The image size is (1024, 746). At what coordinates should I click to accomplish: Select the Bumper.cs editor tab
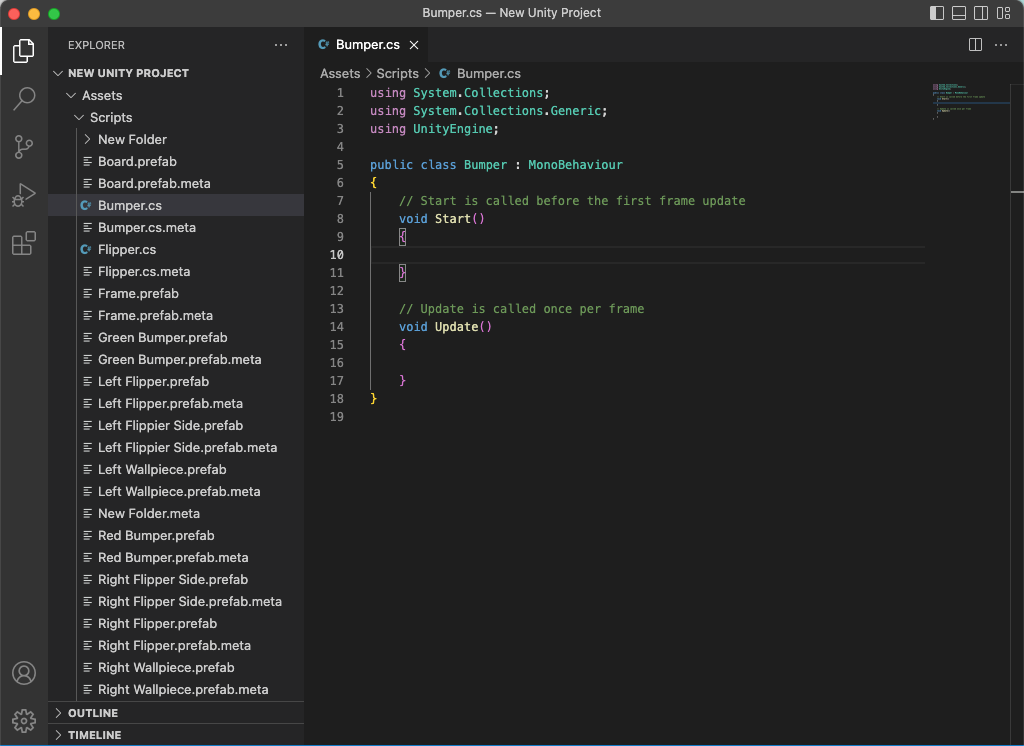click(367, 45)
